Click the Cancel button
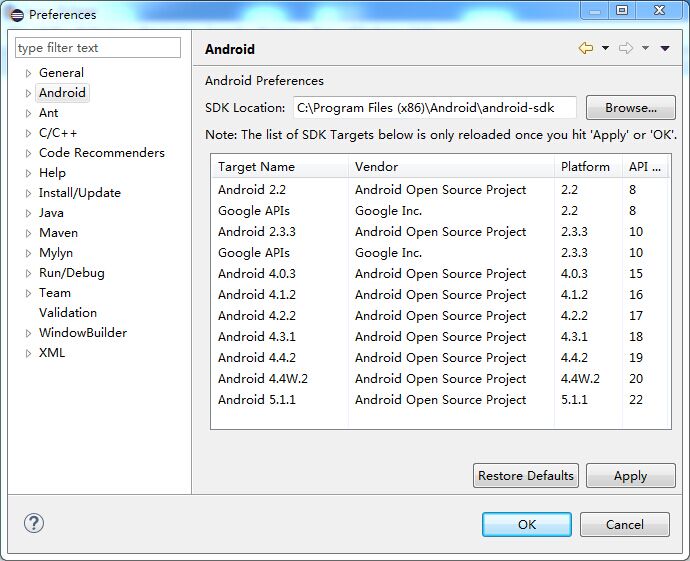The height and width of the screenshot is (561, 690). [x=625, y=524]
